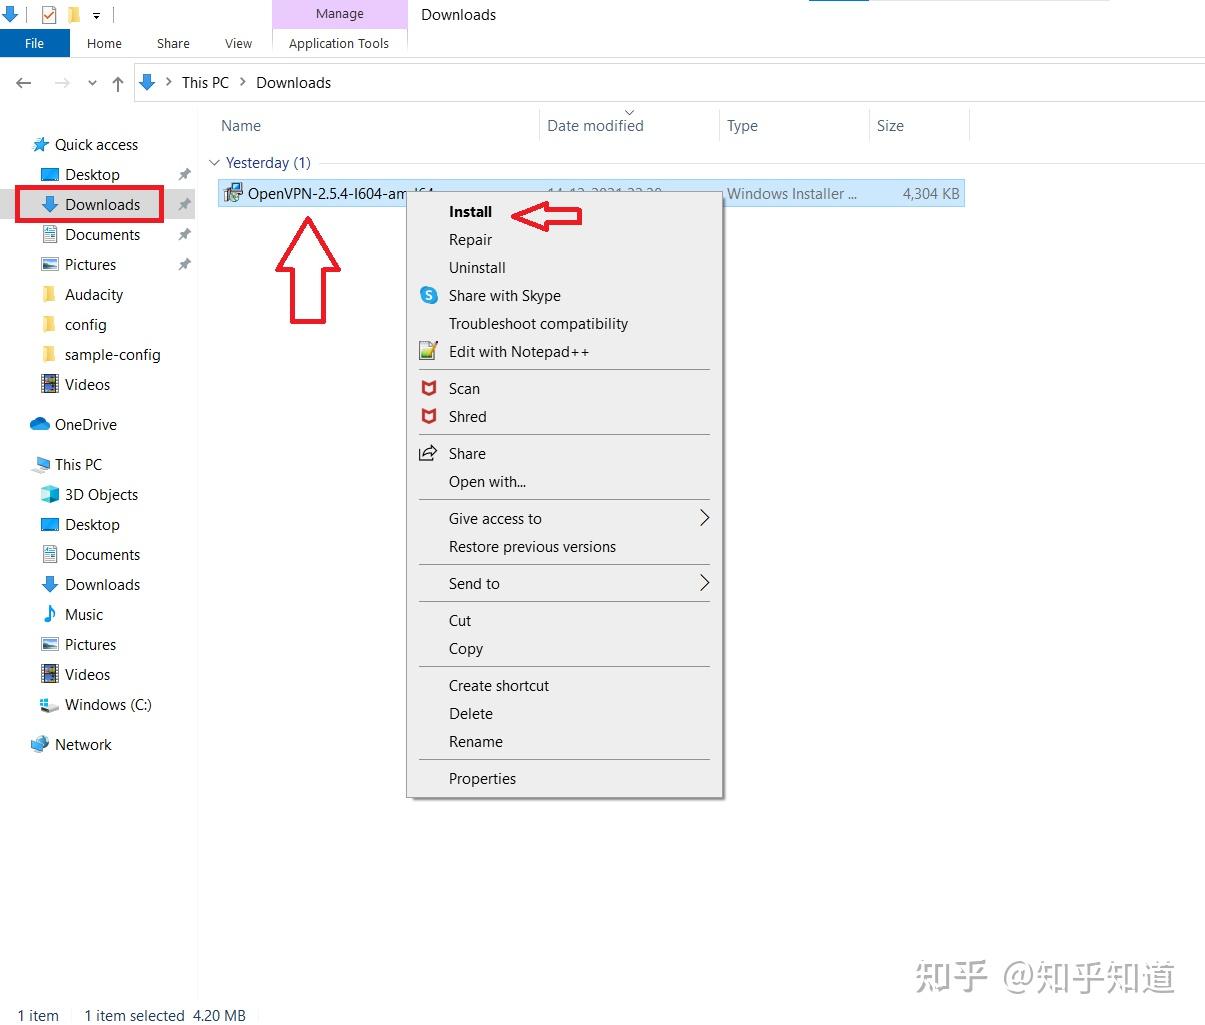Viewport: 1205px width, 1025px height.
Task: Go back with the back arrow
Action: pos(24,83)
